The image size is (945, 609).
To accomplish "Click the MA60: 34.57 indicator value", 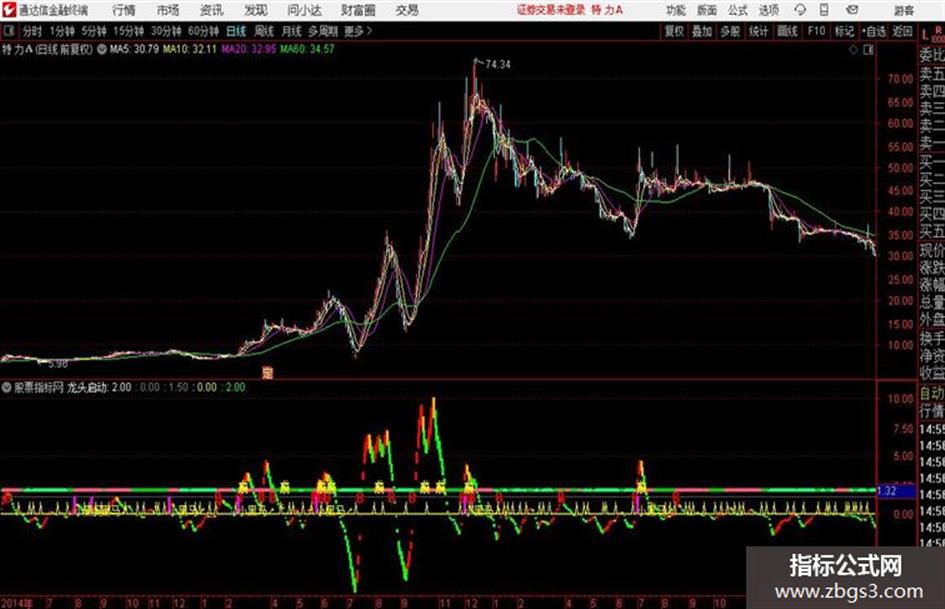I will point(307,49).
